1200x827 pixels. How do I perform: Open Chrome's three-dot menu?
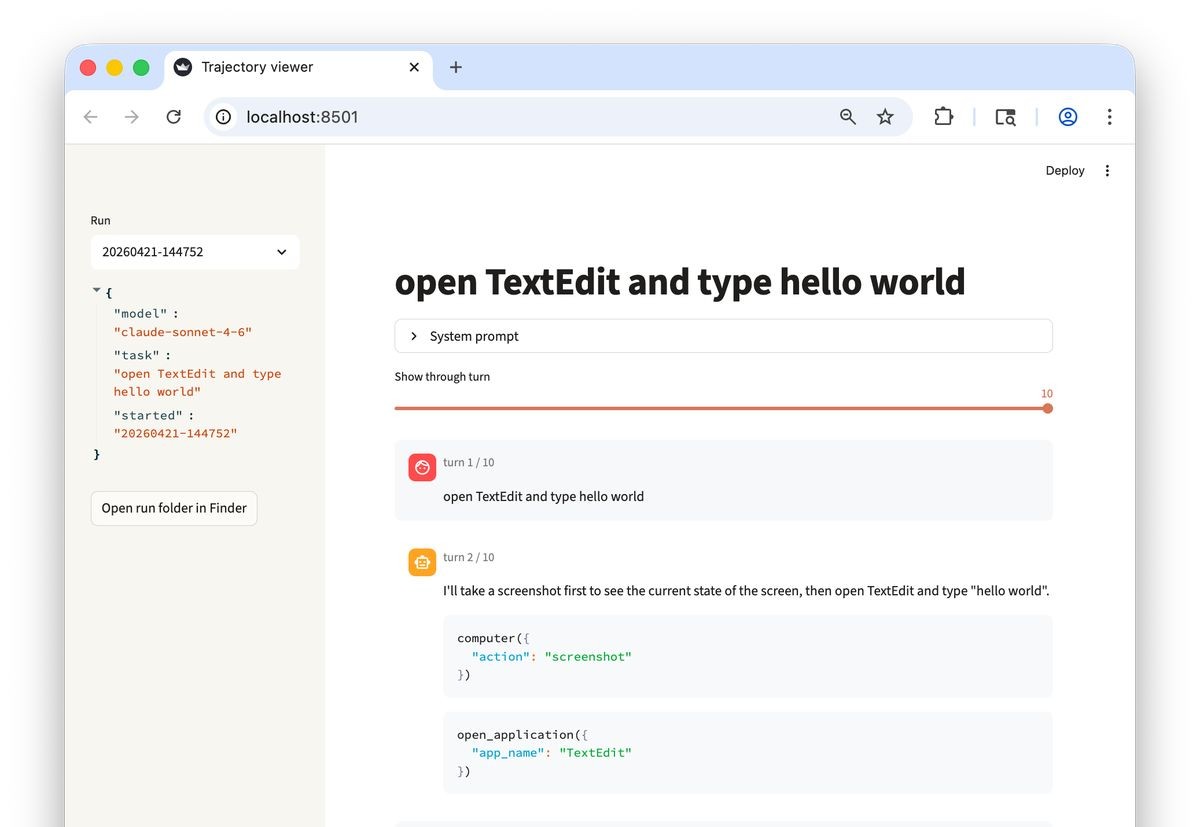click(1109, 117)
